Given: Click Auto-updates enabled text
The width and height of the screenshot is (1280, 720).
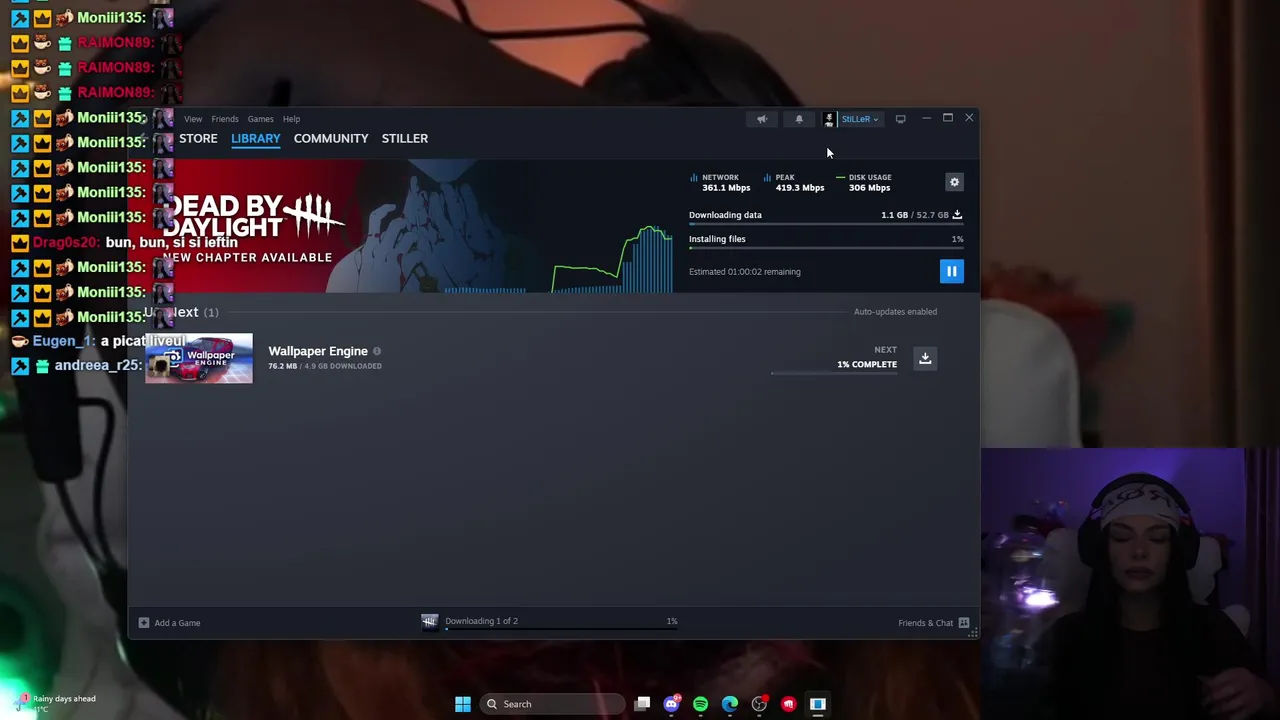Looking at the screenshot, I should tap(895, 312).
